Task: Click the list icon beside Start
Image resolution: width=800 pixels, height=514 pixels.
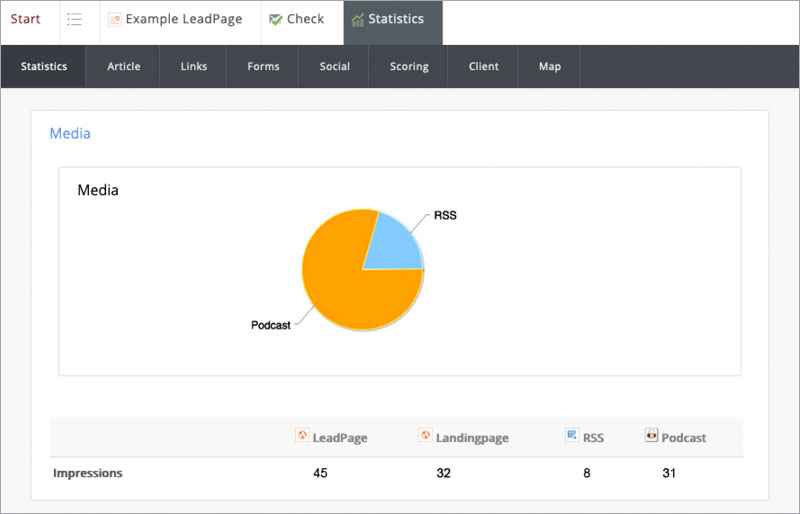Action: tap(74, 20)
